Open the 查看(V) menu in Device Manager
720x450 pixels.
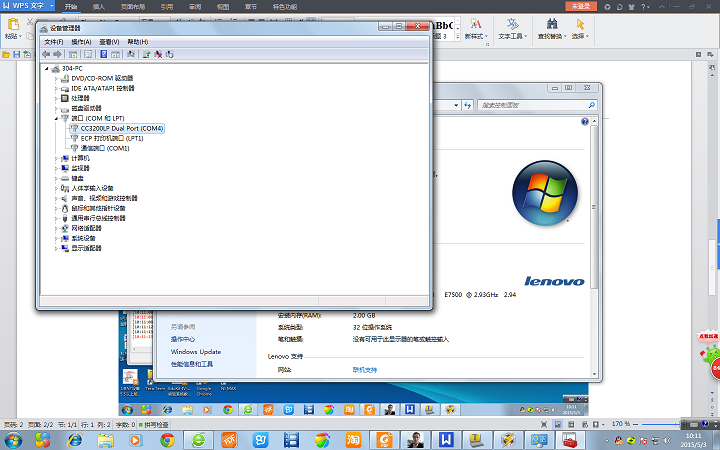(109, 42)
